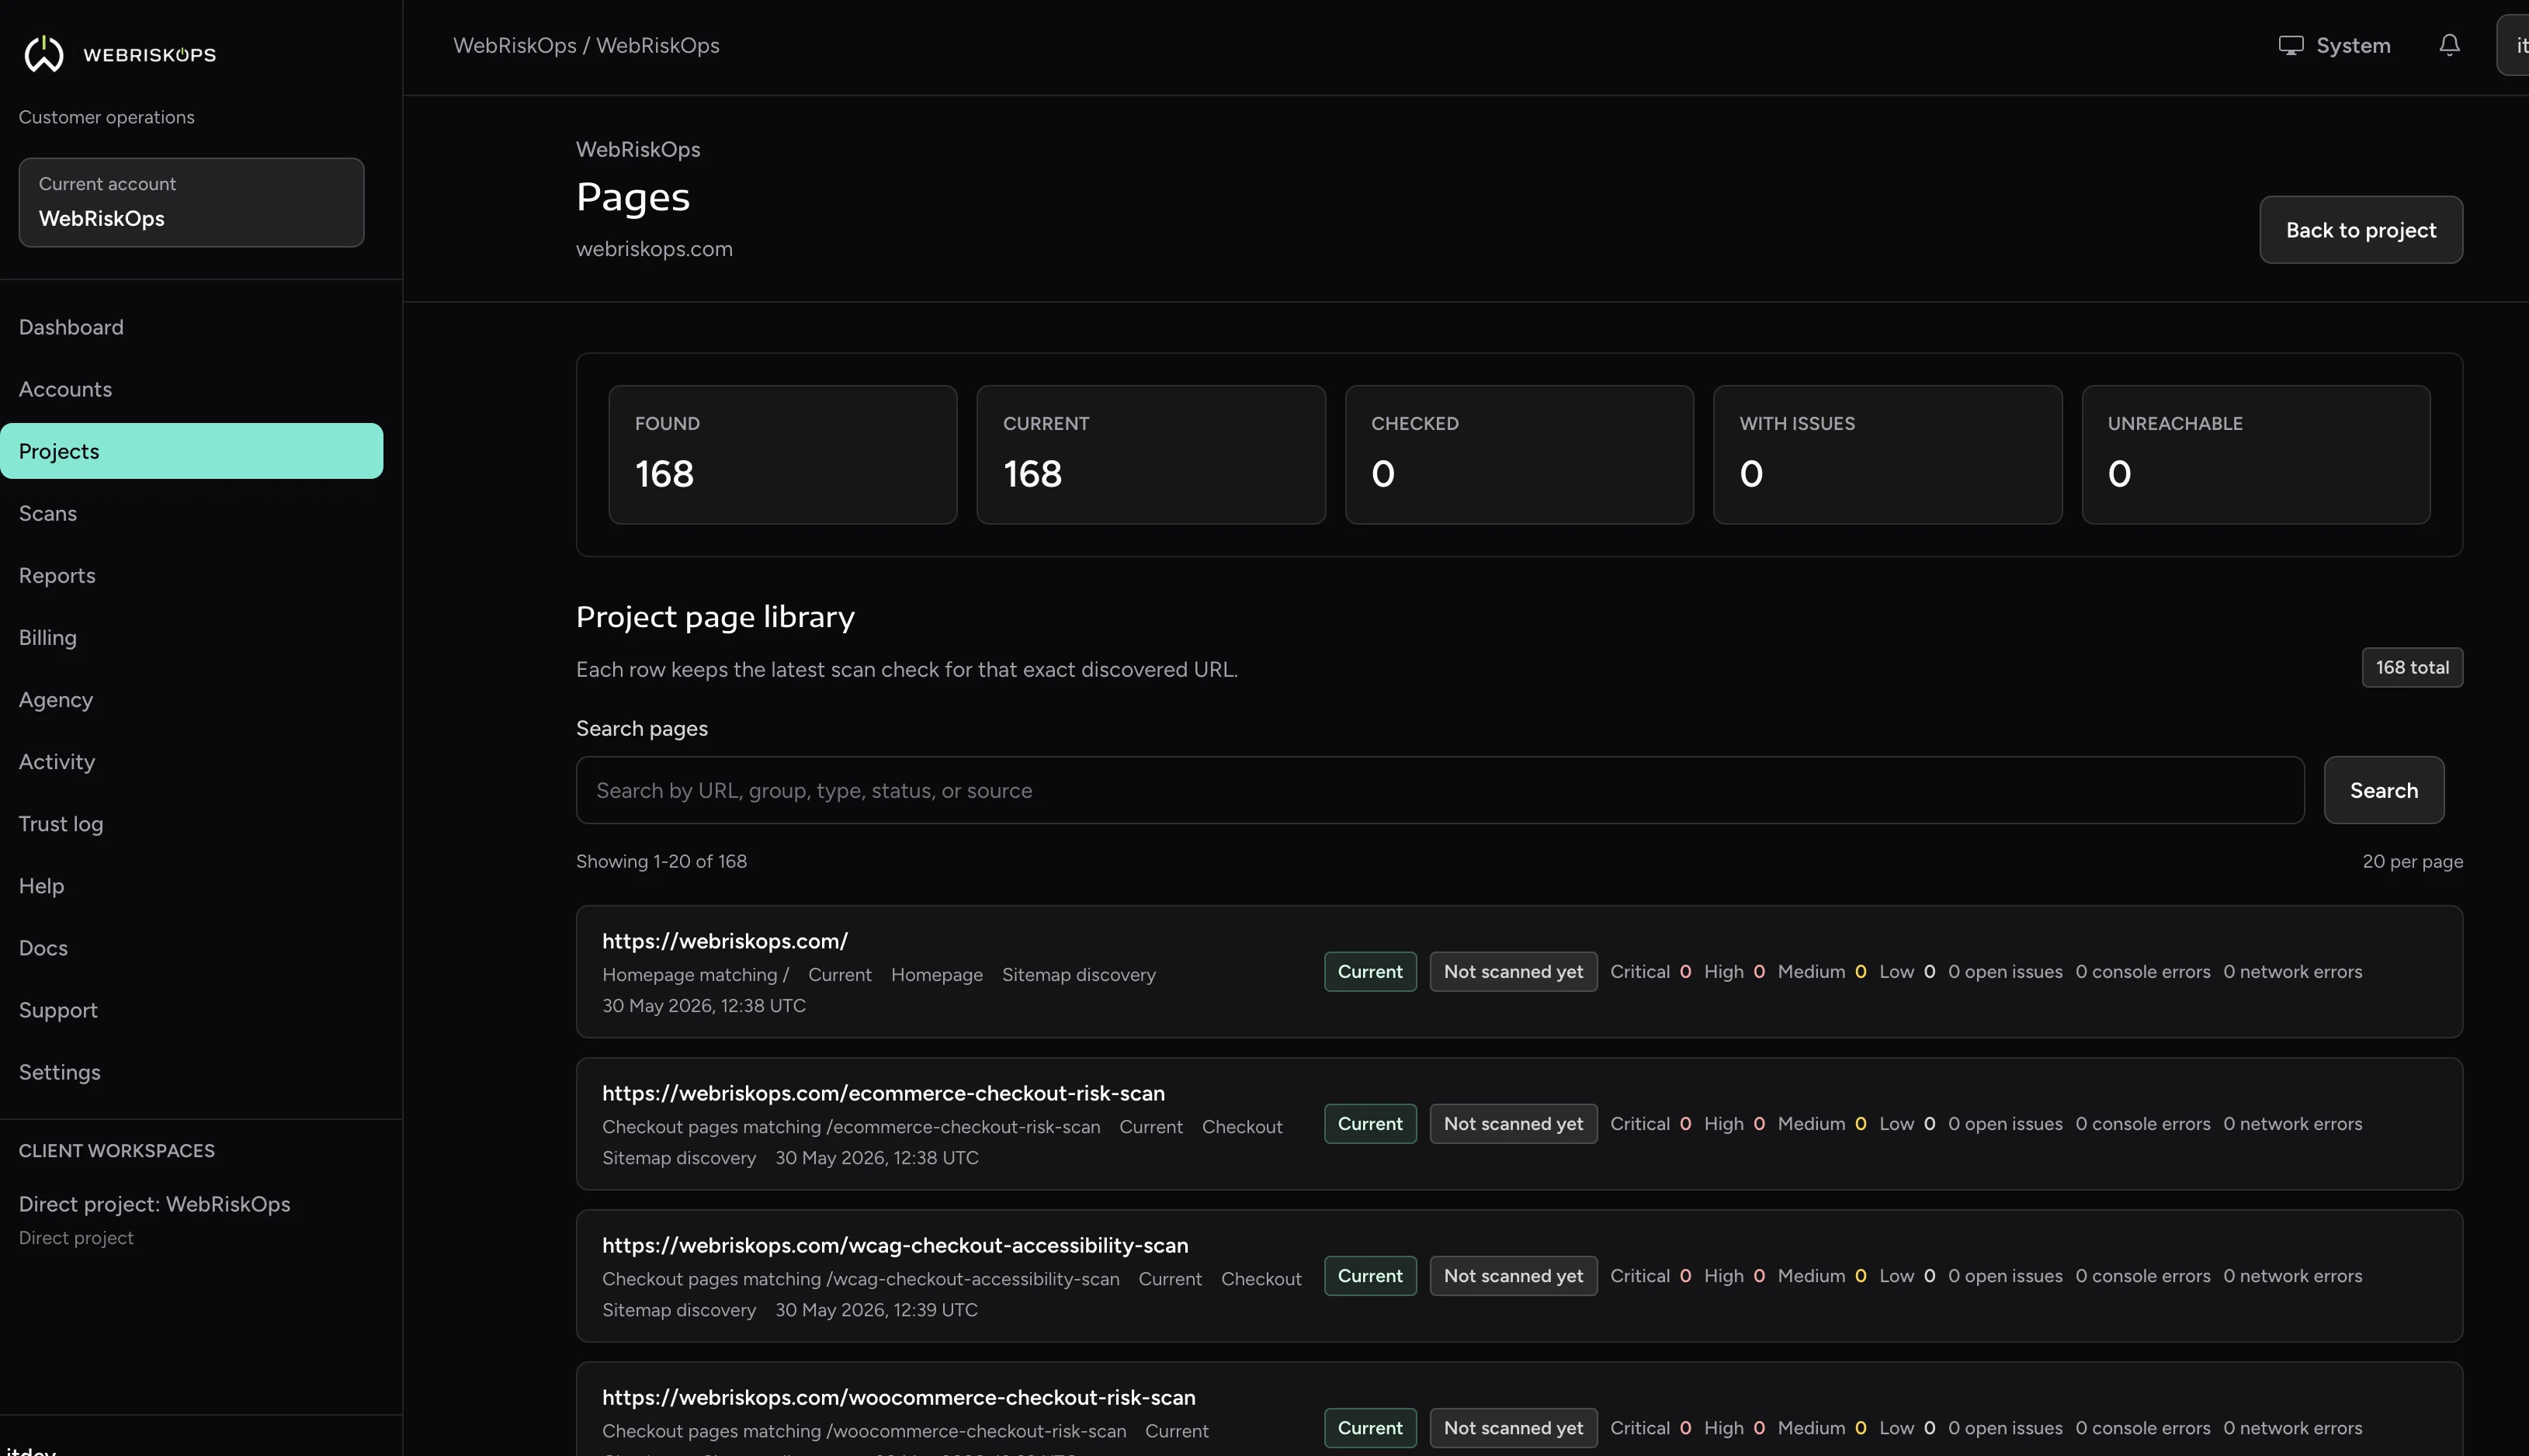Click the Showing 1-20 of 168 text
Screen dimensions: 2529x1456
[x=661, y=861]
